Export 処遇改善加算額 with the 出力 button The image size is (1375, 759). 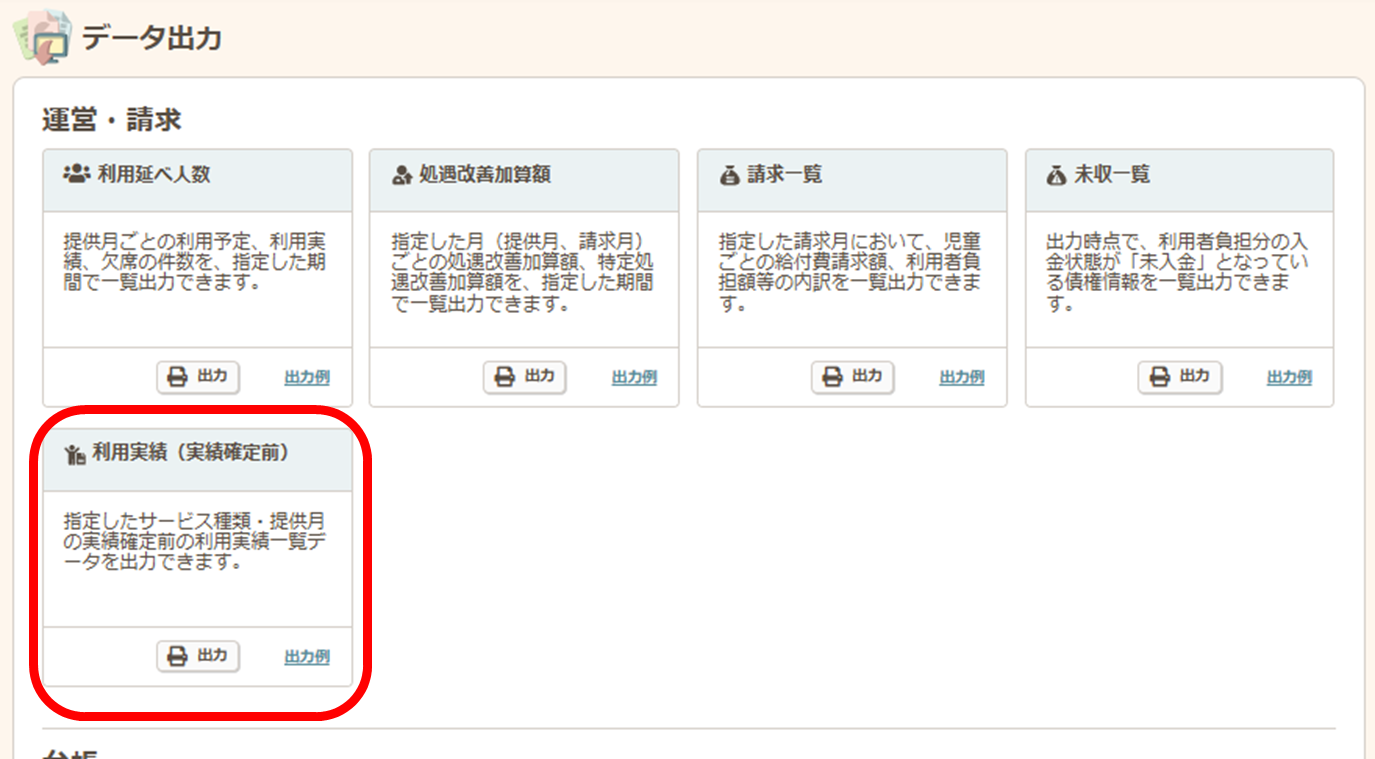click(x=525, y=377)
